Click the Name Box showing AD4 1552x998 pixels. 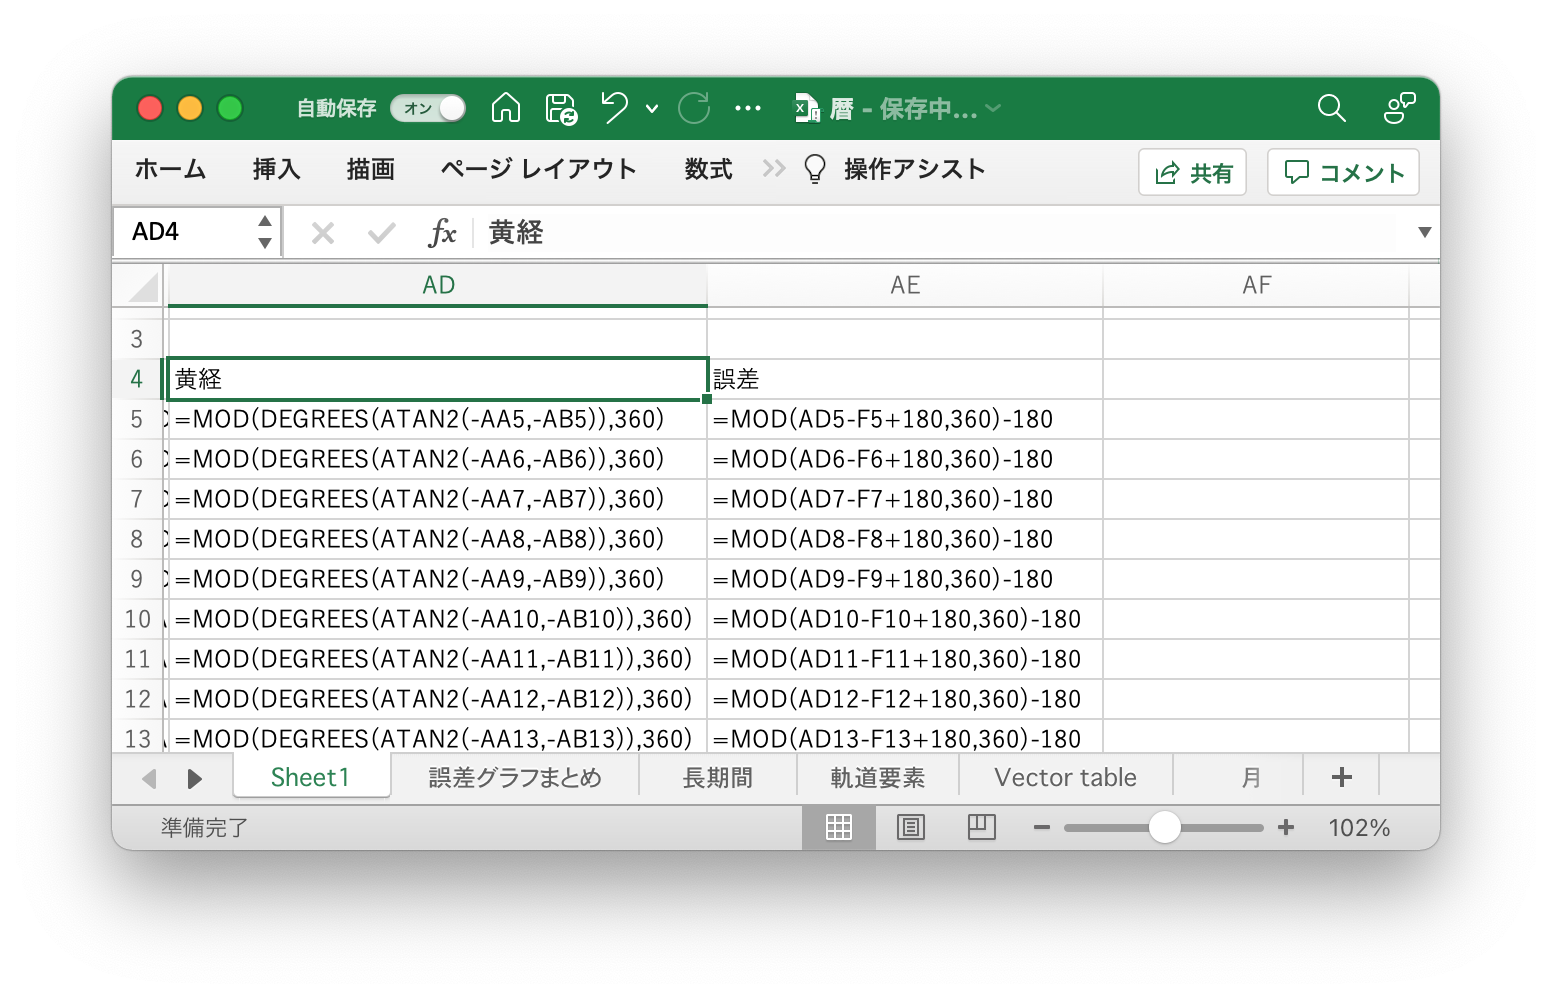pyautogui.click(x=185, y=232)
